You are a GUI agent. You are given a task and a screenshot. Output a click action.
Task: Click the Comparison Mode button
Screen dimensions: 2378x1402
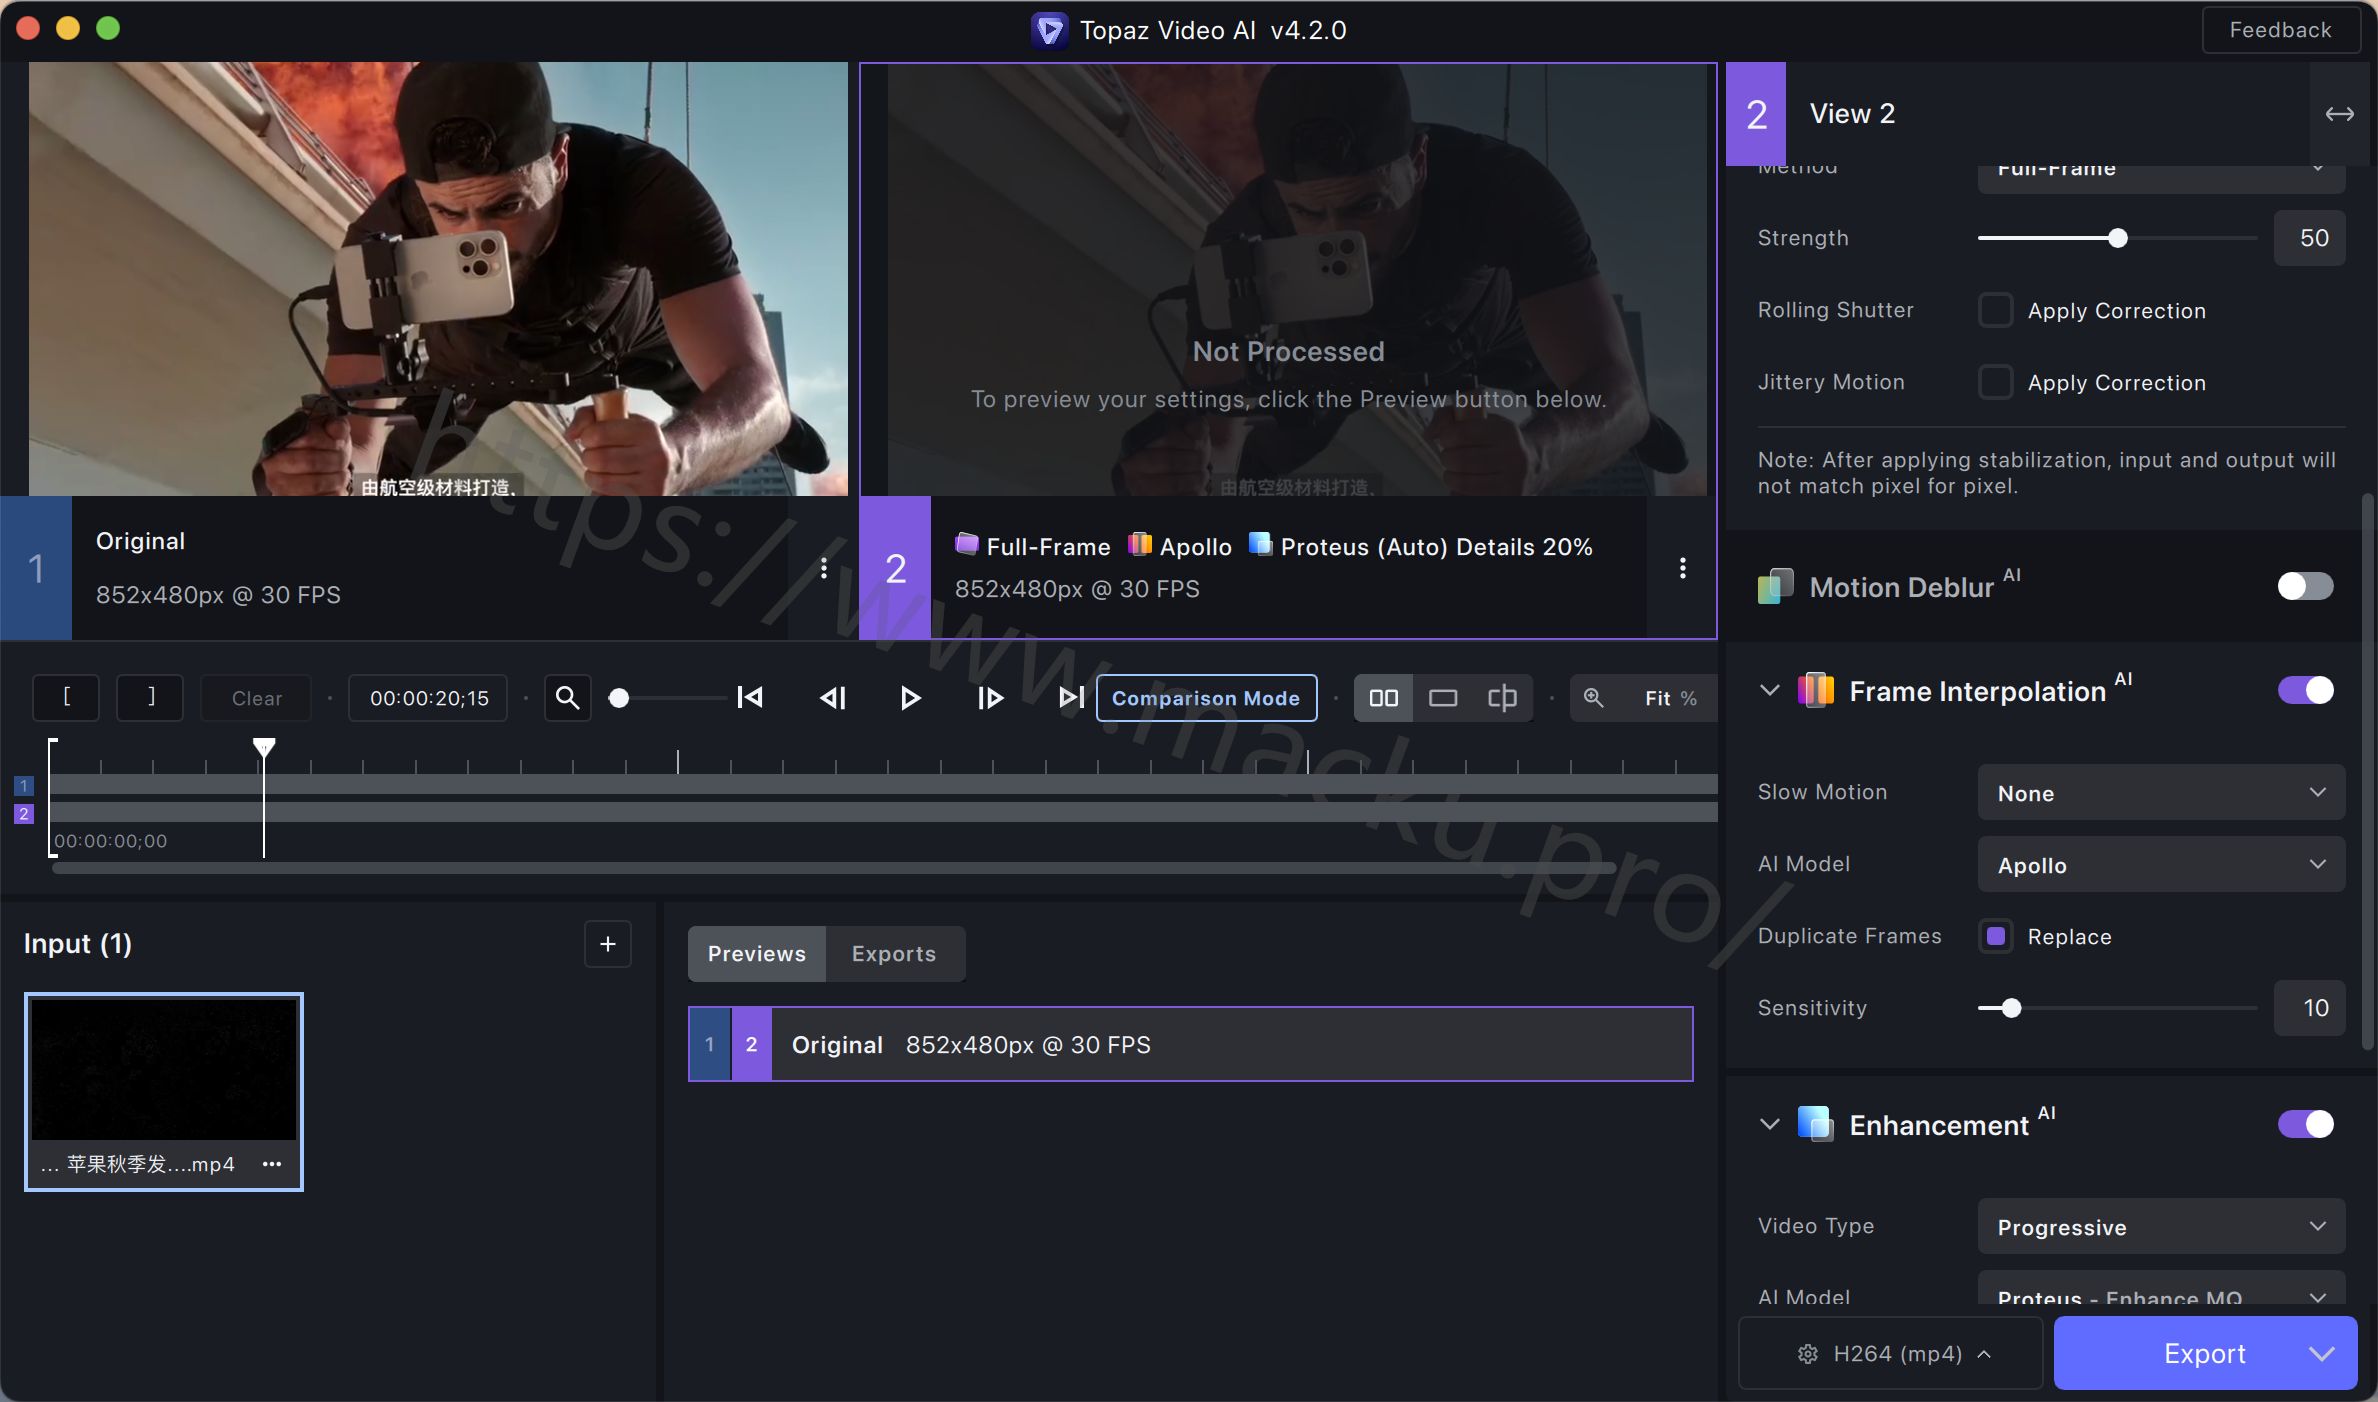1206,698
